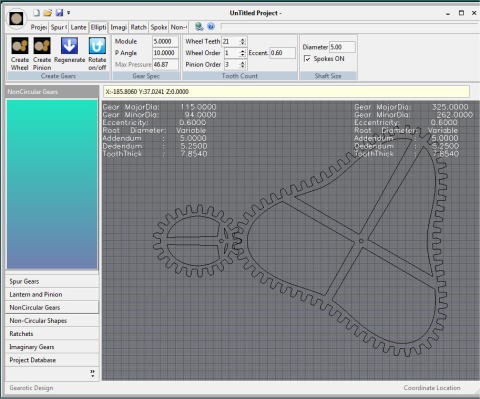
Task: Open Non-Circular Shapes panel
Action: coord(52,321)
